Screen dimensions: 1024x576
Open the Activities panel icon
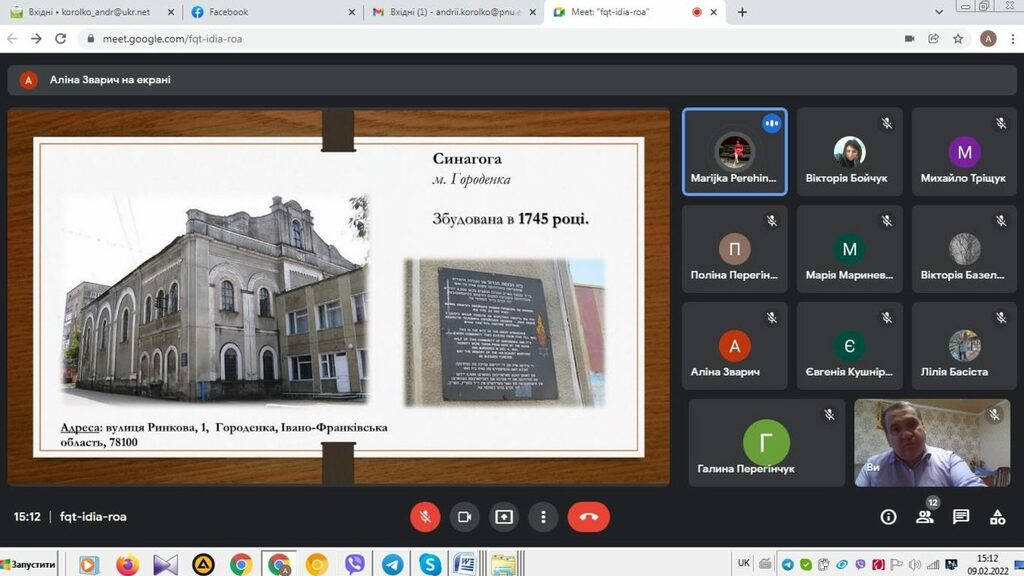[x=997, y=517]
